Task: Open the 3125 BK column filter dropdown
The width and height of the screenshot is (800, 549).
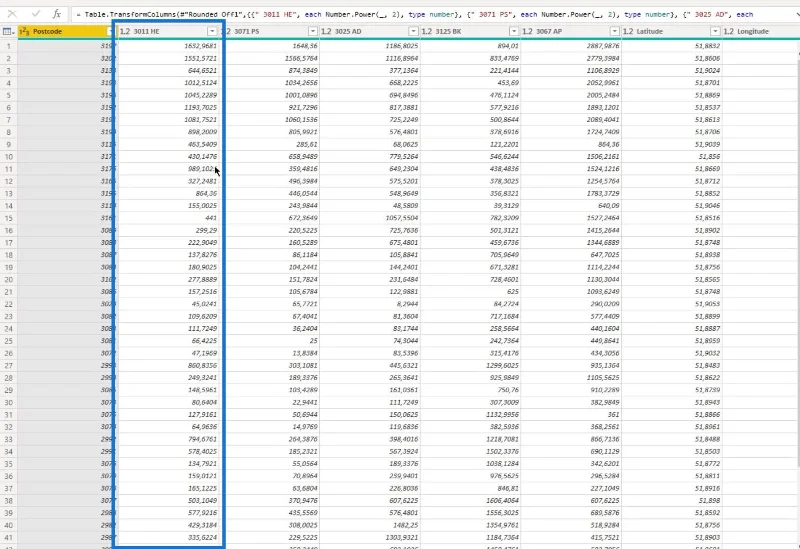Action: pos(514,32)
